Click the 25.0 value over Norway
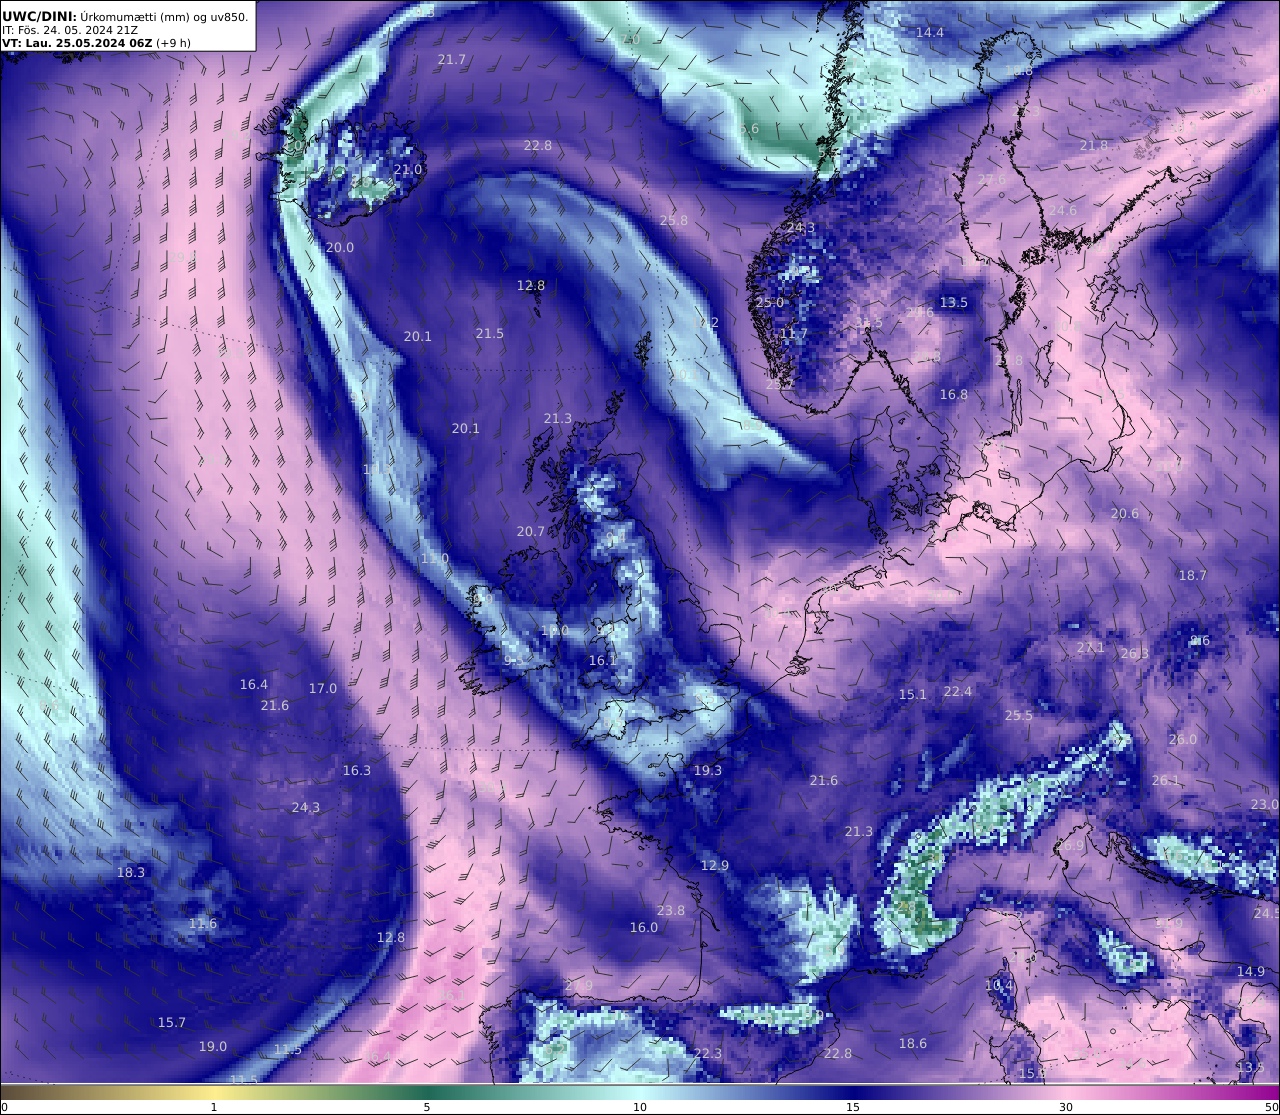1280x1115 pixels. tap(770, 302)
